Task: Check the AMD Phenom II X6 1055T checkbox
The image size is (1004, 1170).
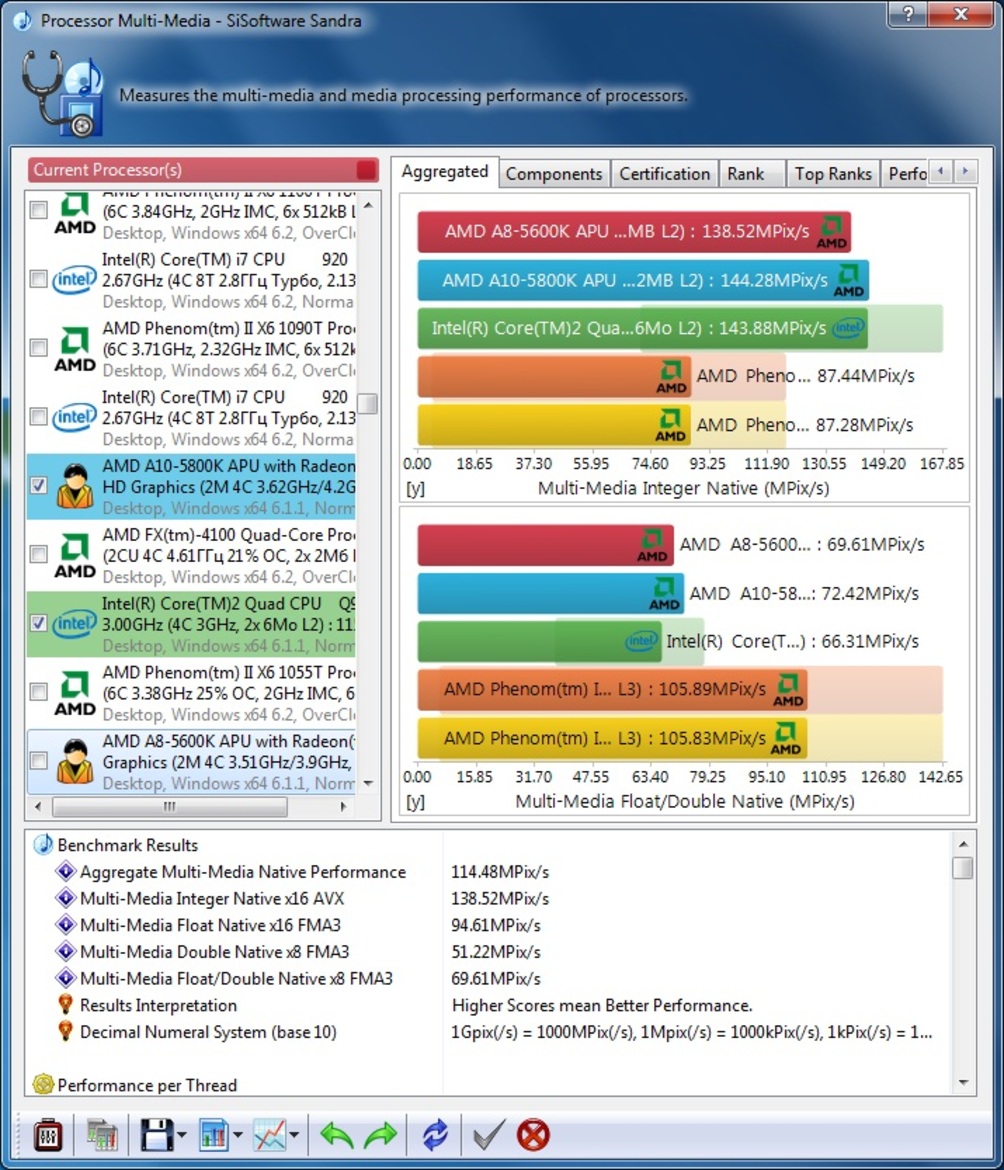Action: point(39,692)
